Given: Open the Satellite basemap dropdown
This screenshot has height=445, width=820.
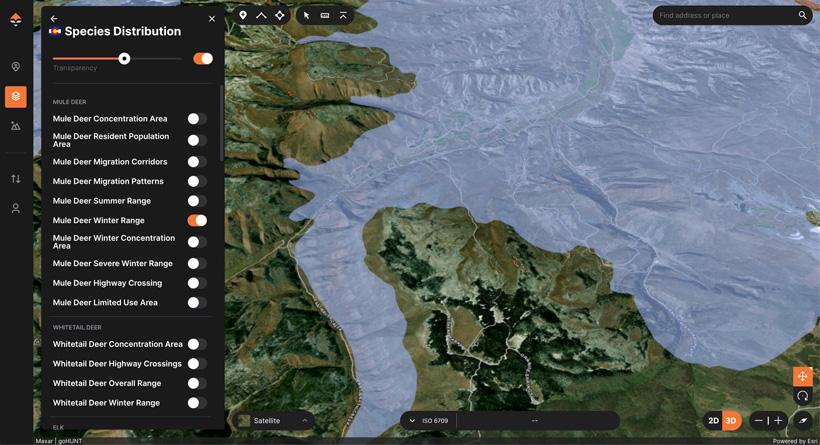Looking at the screenshot, I should [272, 420].
